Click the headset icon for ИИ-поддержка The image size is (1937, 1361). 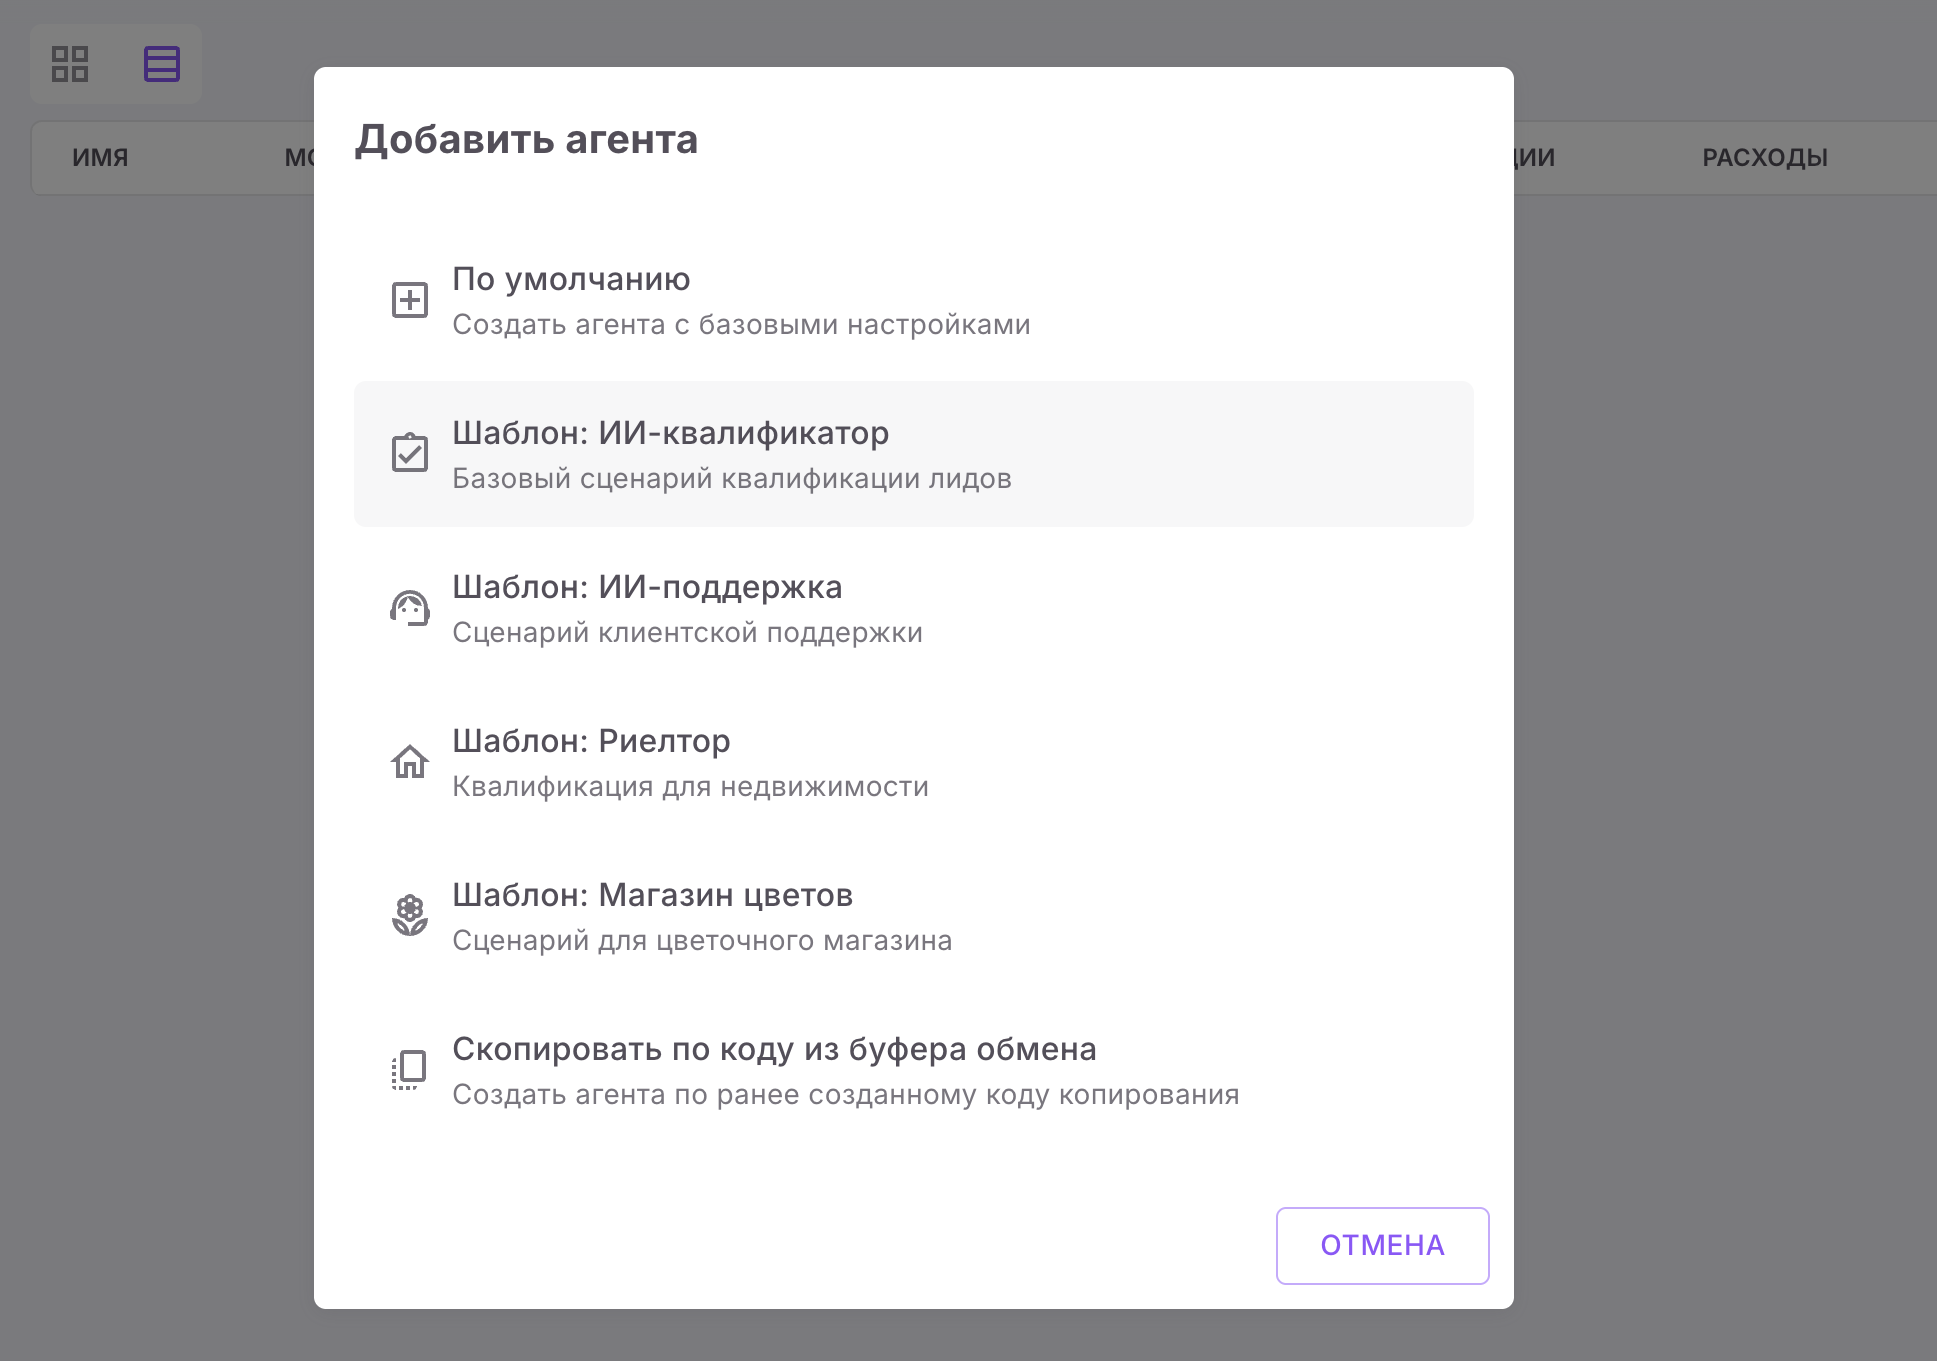409,608
